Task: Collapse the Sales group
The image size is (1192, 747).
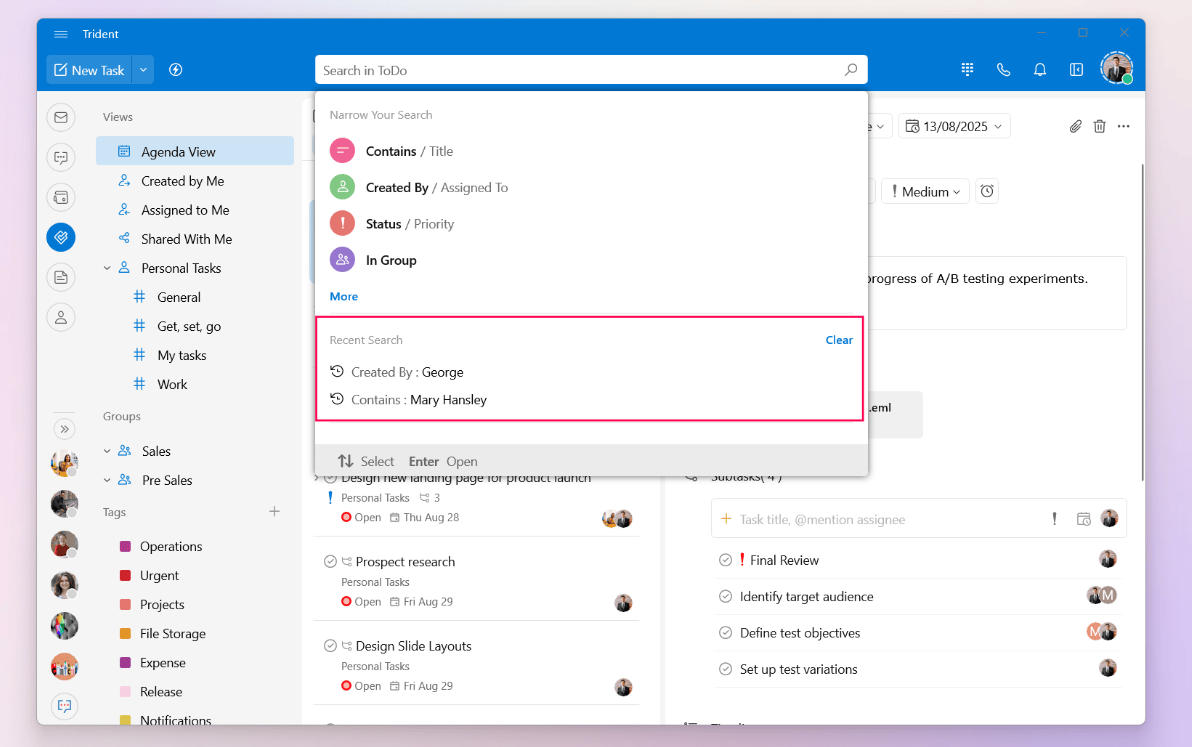Action: point(107,451)
